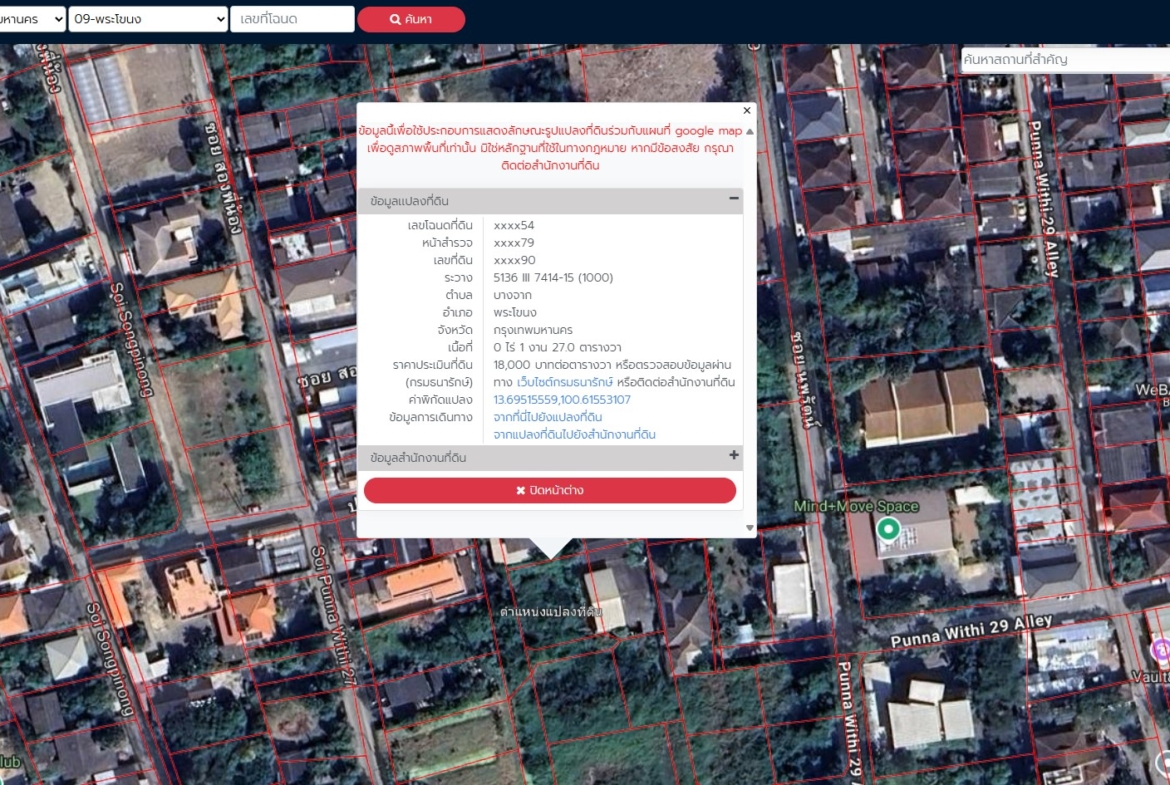The height and width of the screenshot is (785, 1170).
Task: Click the Punna Withi 29 Alley street label
Action: [x=972, y=630]
